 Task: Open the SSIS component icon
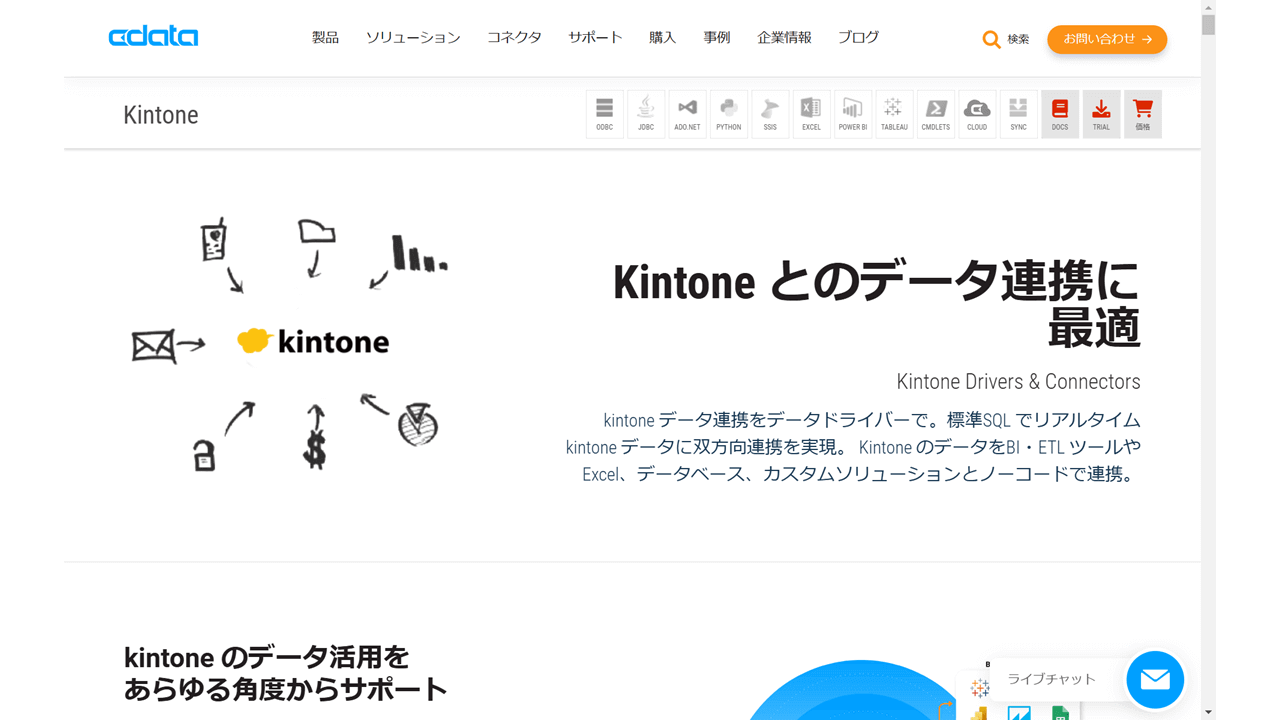pos(770,114)
